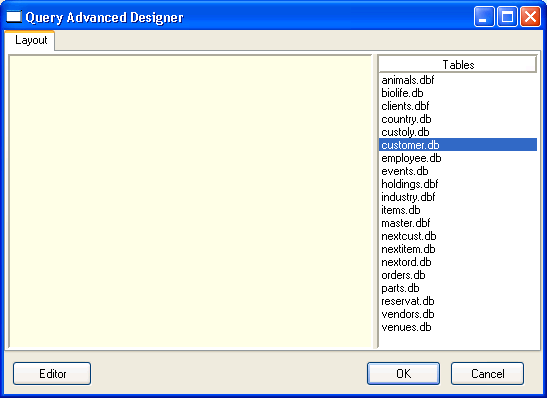This screenshot has width=547, height=398.
Task: Pick the orders.db table entry
Action: coord(458,275)
